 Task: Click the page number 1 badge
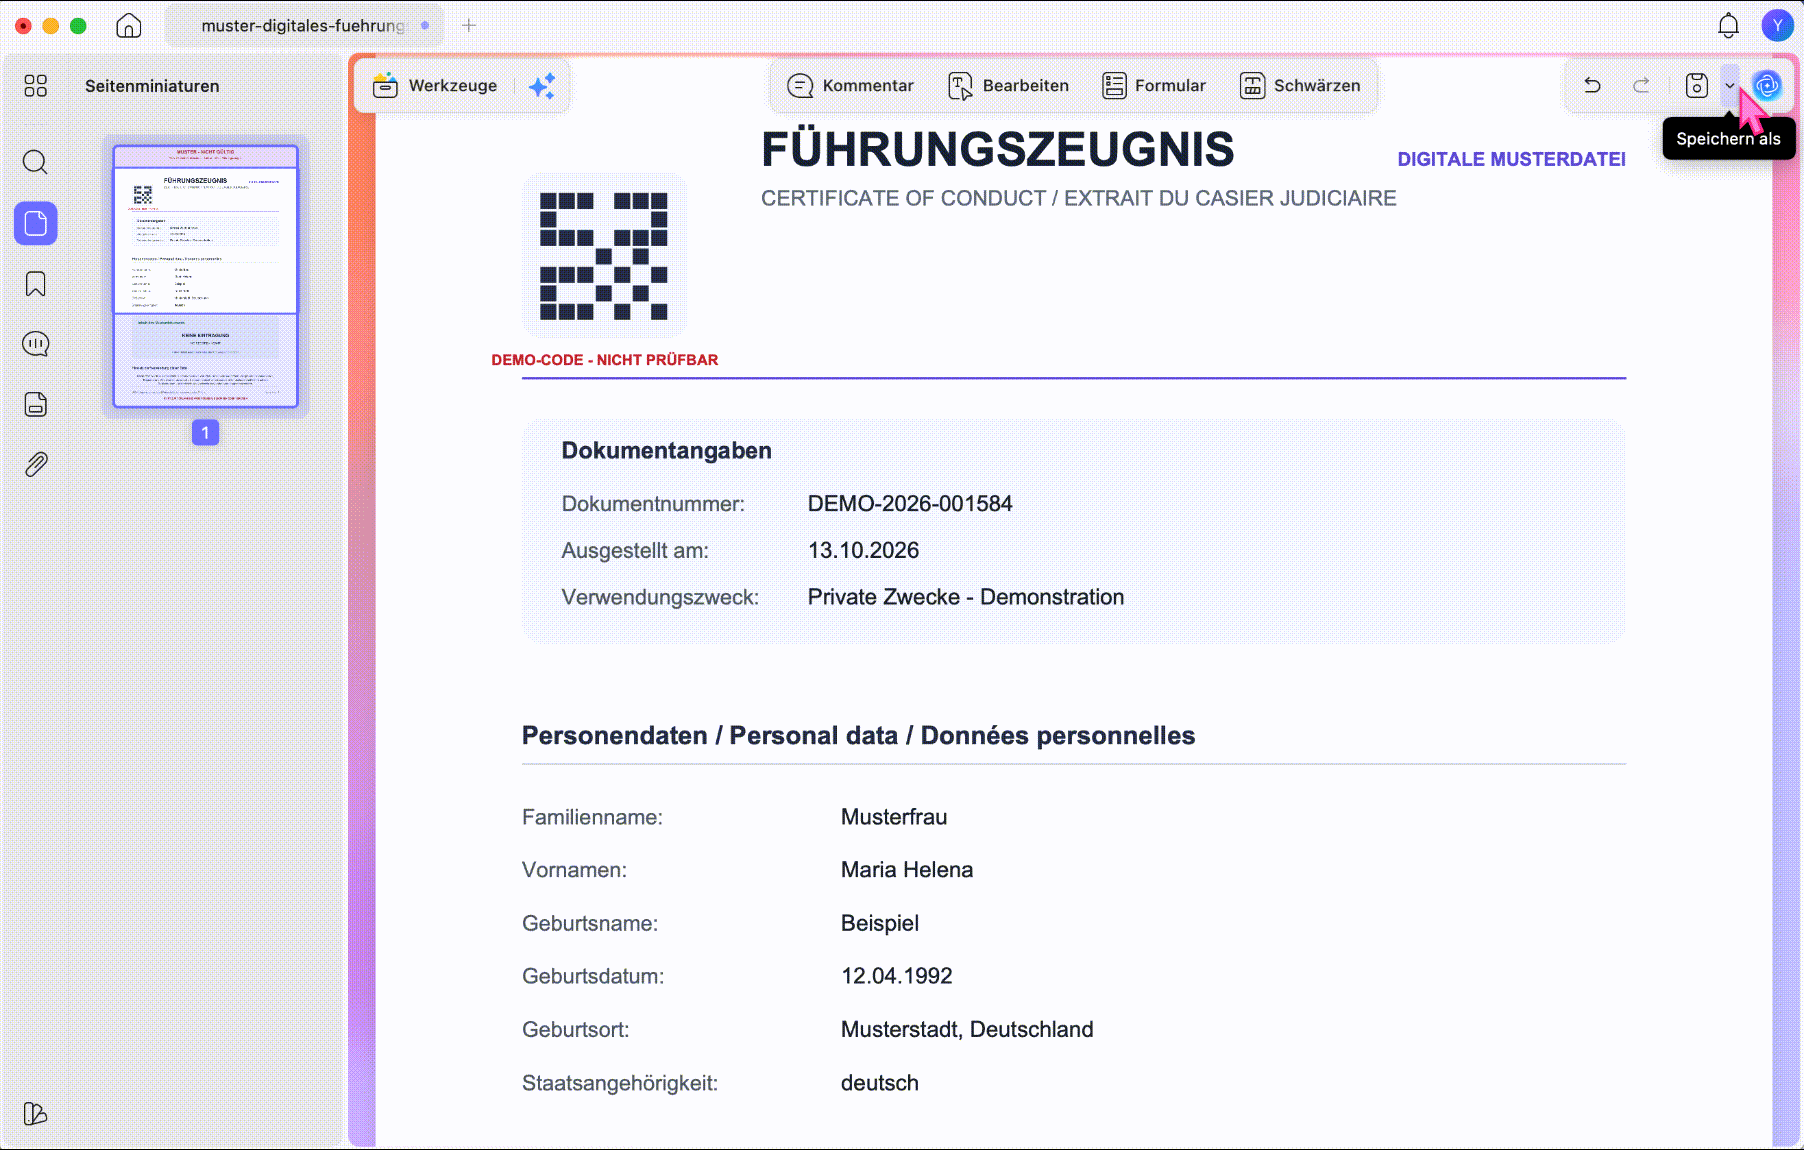[205, 433]
